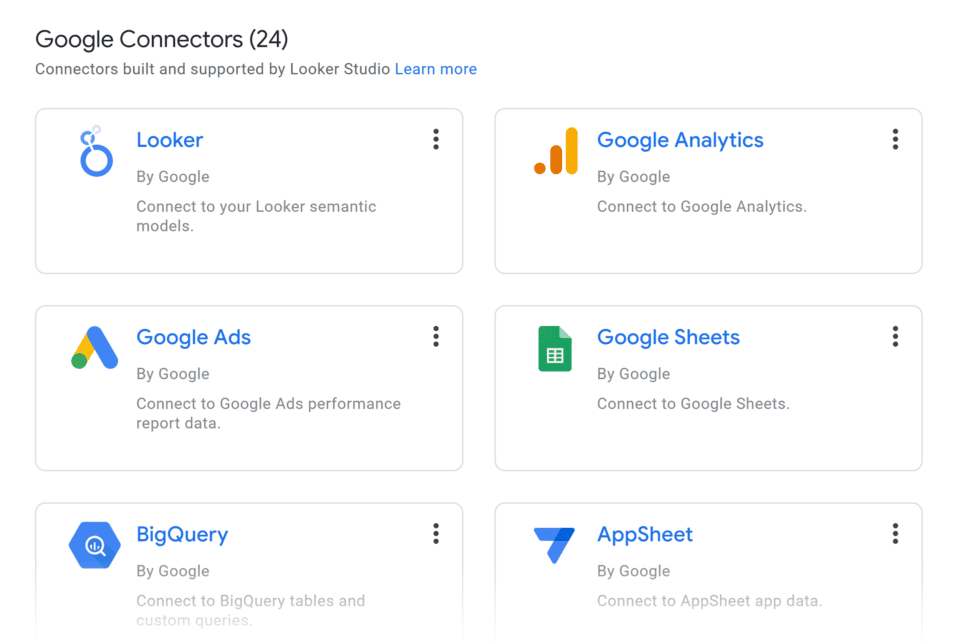This screenshot has height=643, width=960.
Task: Open the Google Sheets three-dot menu
Action: [x=895, y=337]
